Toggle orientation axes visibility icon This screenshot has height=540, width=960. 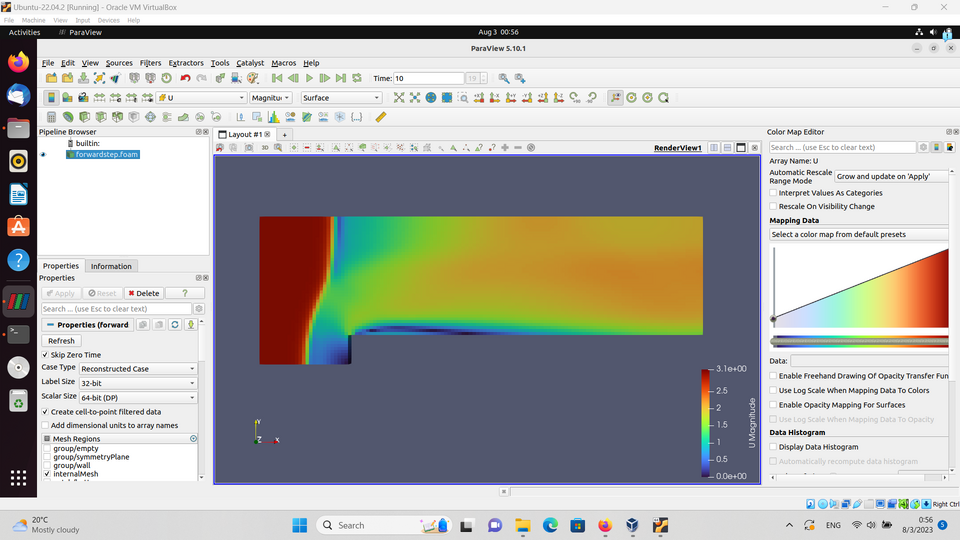(615, 98)
